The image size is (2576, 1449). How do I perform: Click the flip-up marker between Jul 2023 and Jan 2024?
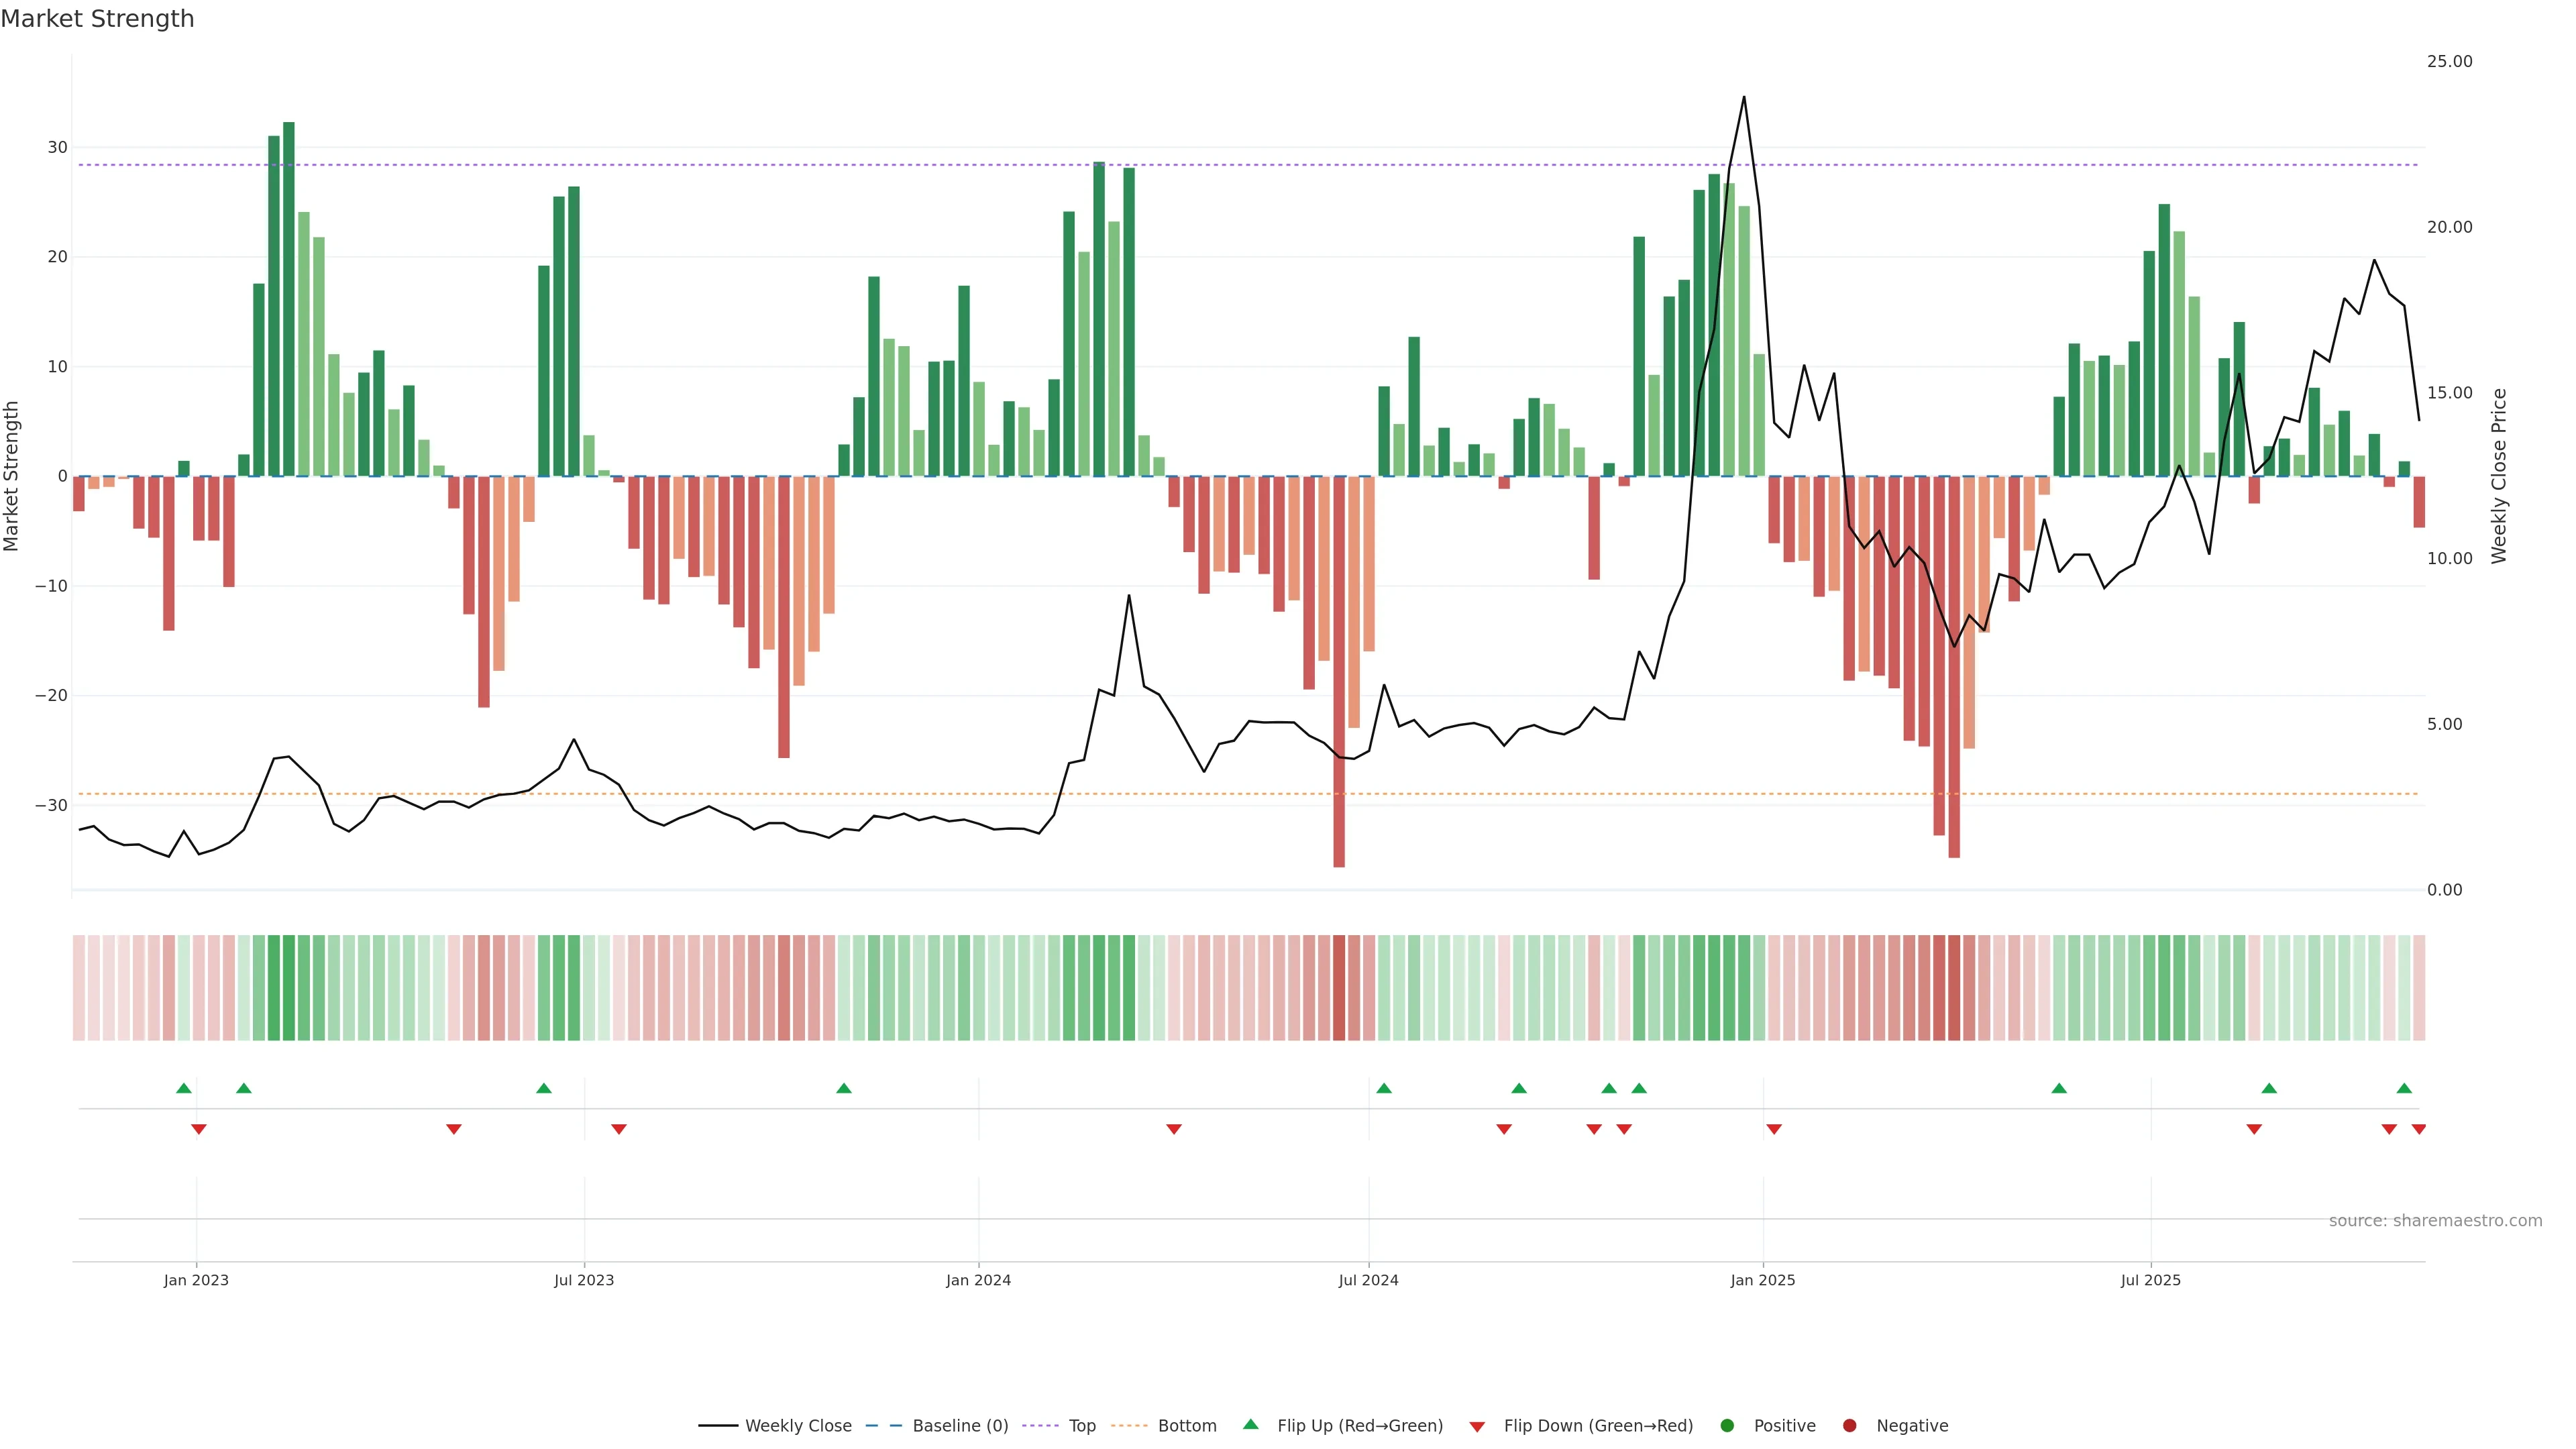click(843, 1088)
